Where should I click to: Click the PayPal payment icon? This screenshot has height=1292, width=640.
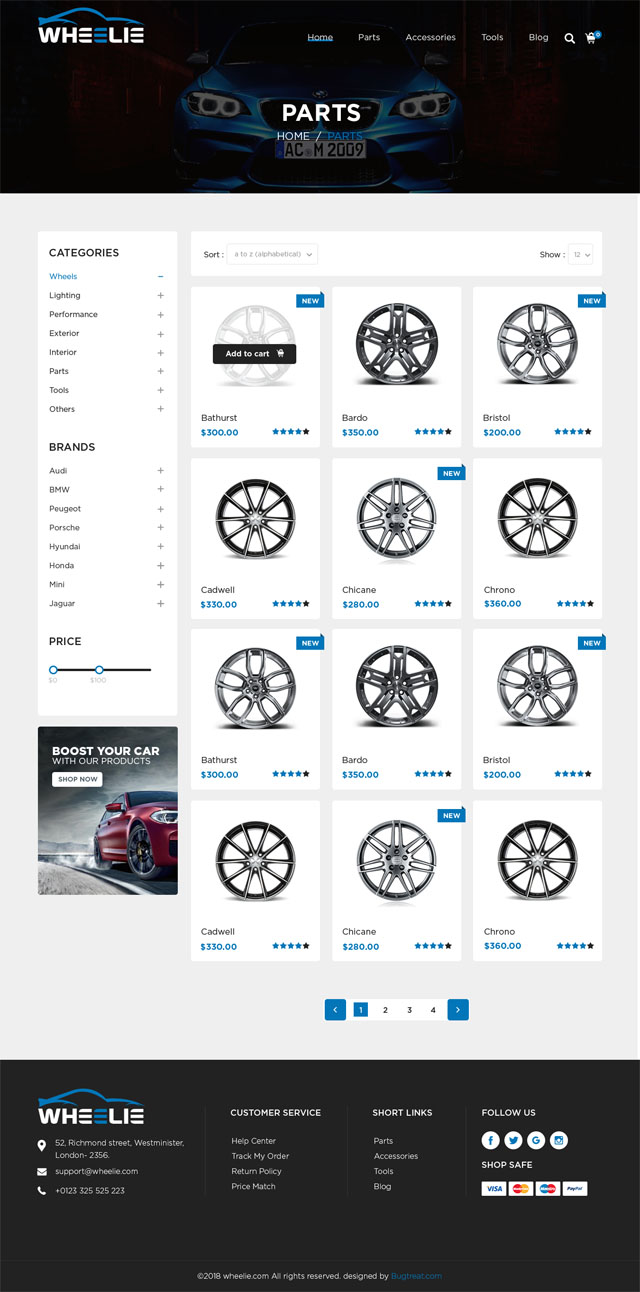point(574,1189)
